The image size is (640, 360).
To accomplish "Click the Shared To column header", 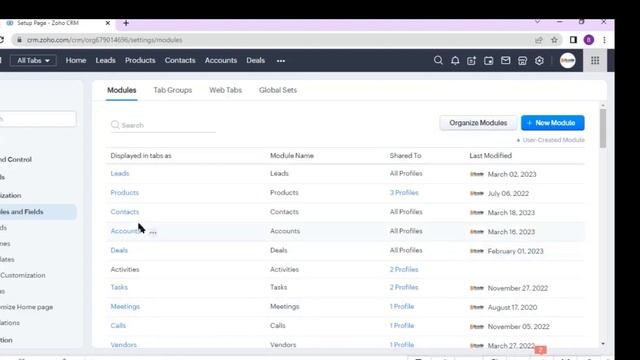I will (x=405, y=156).
